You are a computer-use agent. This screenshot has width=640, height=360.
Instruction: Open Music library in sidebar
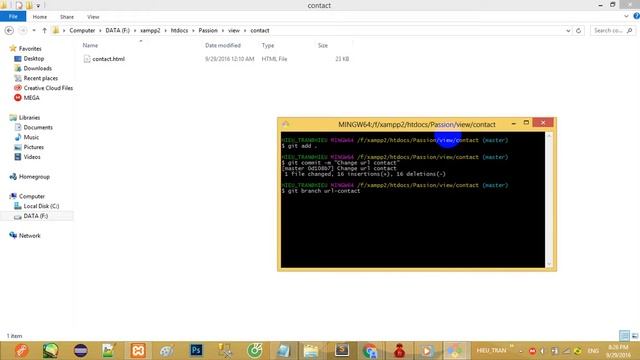coord(31,137)
